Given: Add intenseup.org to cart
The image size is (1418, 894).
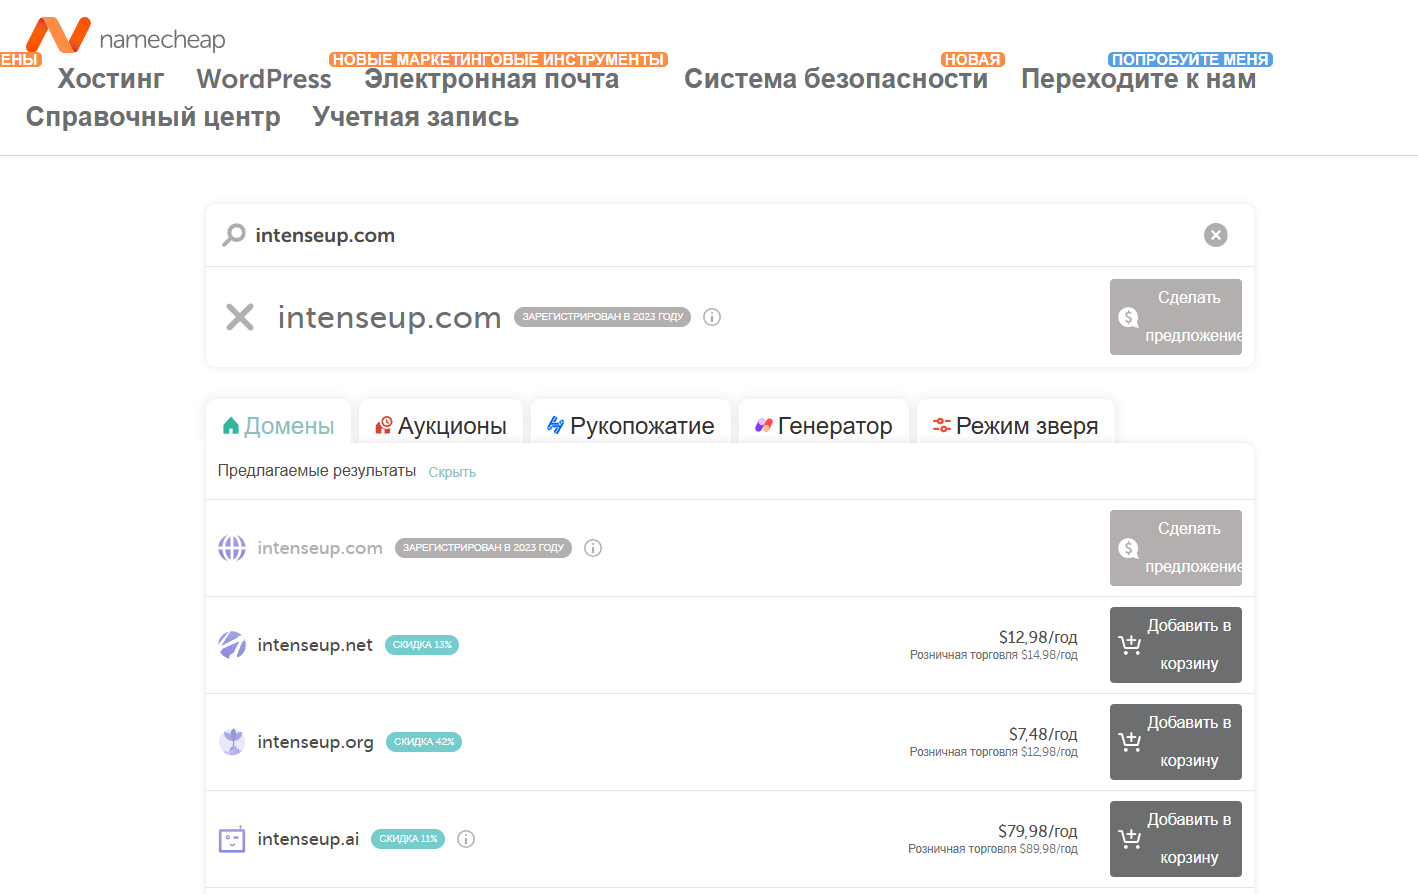Looking at the screenshot, I should [x=1176, y=742].
